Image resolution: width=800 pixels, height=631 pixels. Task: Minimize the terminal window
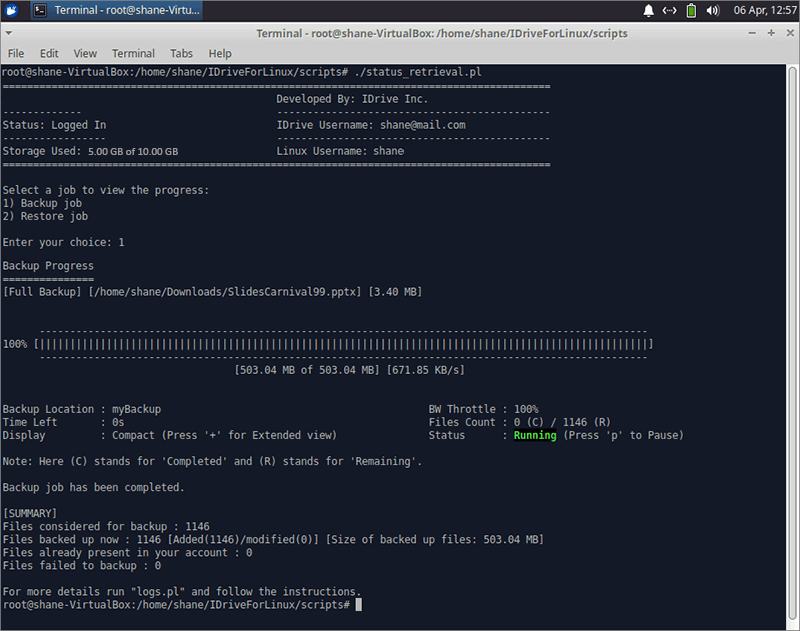[752, 33]
